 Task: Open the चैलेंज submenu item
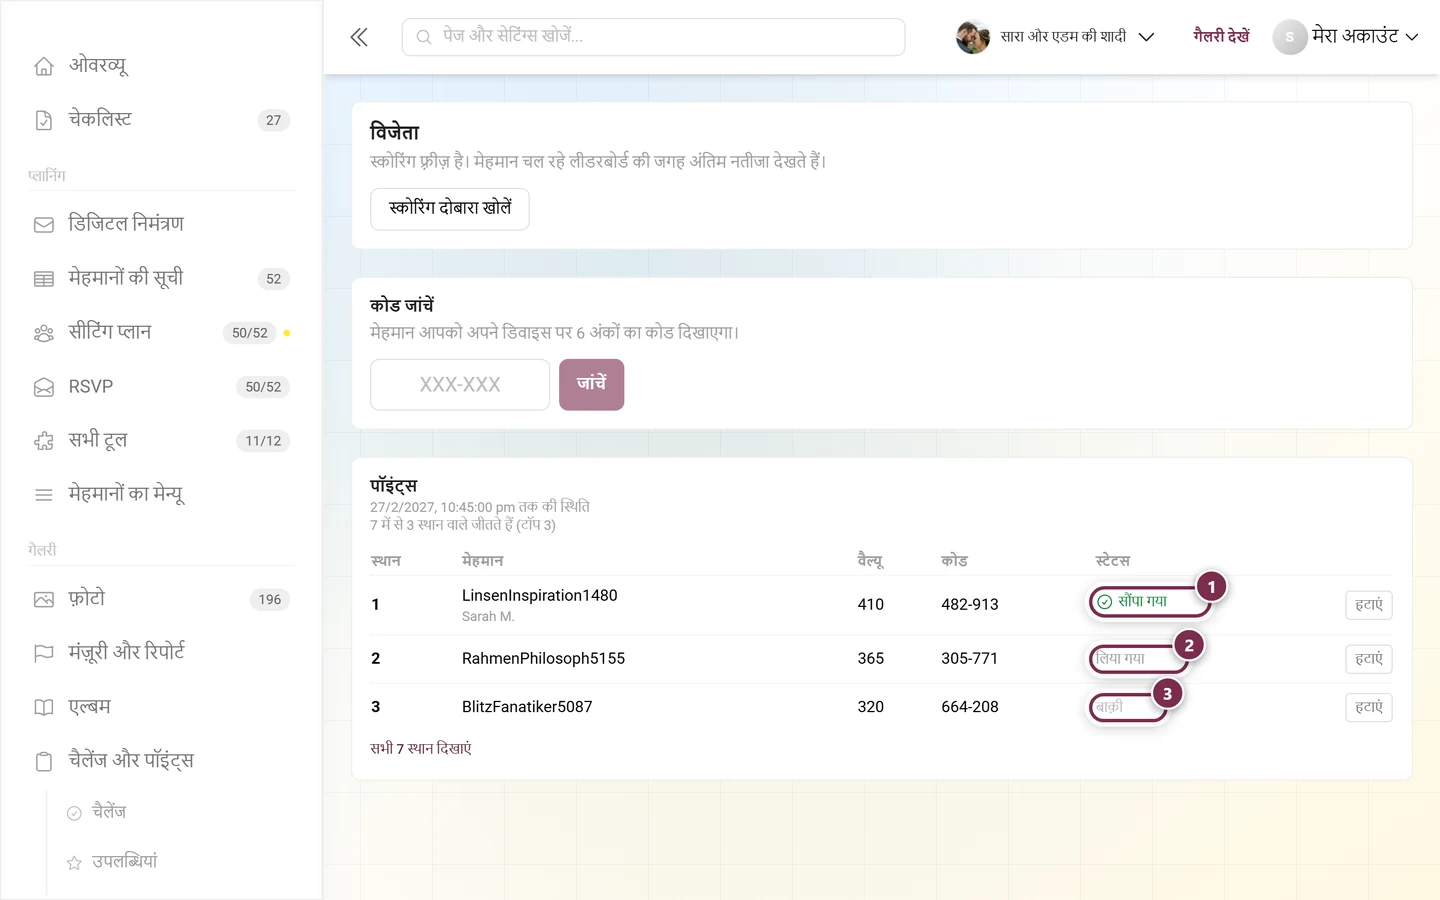click(x=110, y=812)
